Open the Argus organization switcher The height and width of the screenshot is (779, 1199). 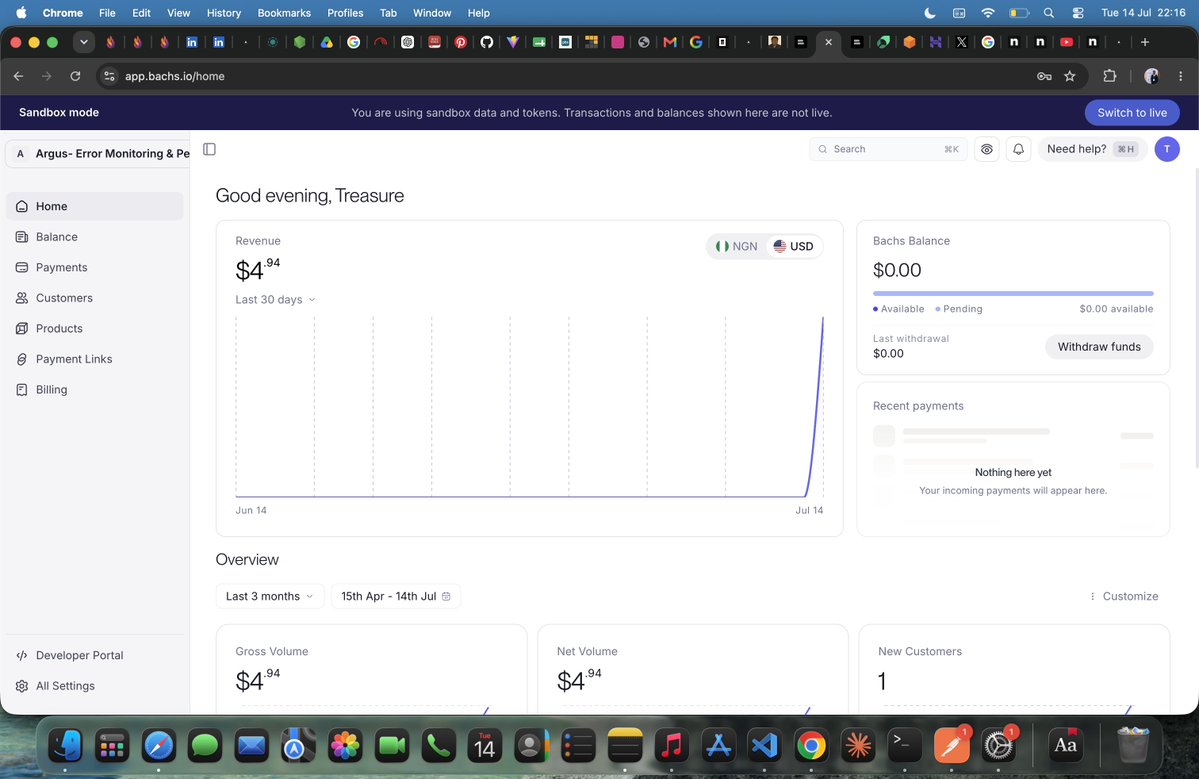(x=98, y=154)
